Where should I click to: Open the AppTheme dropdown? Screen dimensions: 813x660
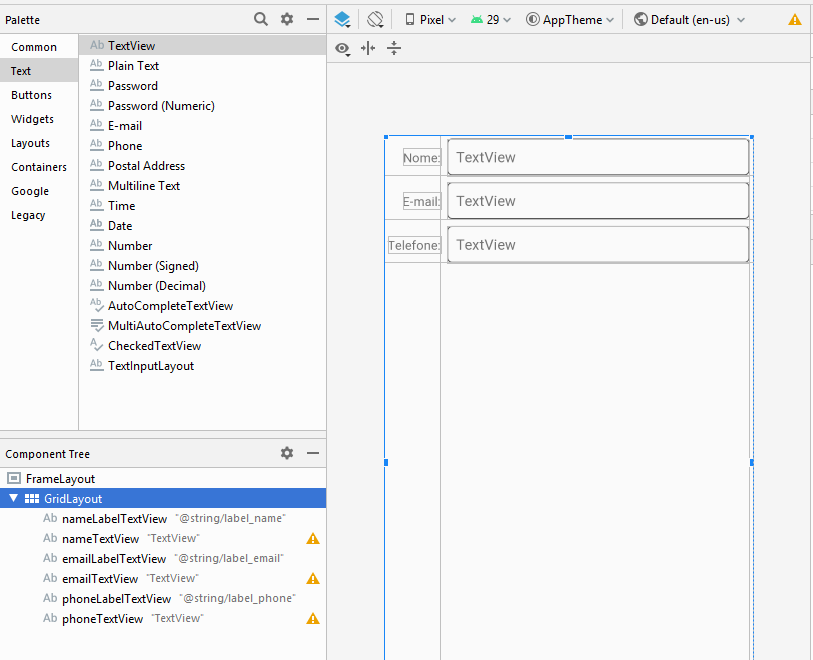(570, 19)
